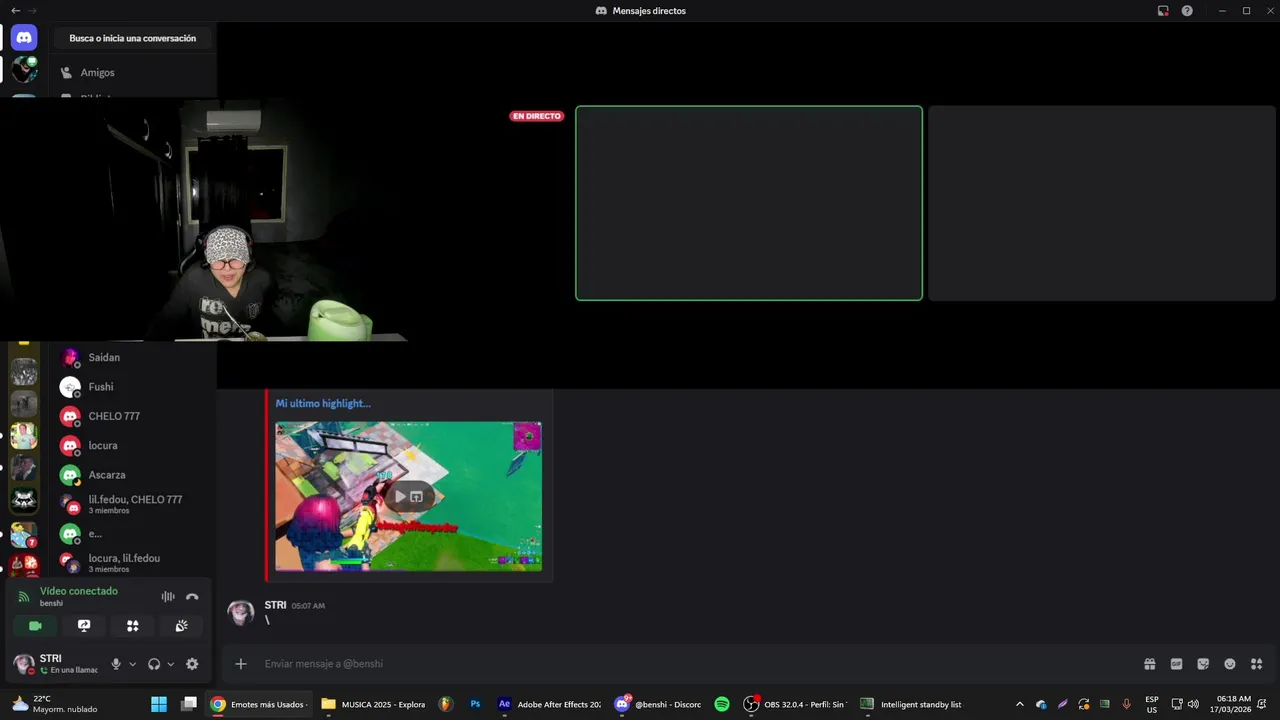Open the sticker picker

coord(1203,664)
